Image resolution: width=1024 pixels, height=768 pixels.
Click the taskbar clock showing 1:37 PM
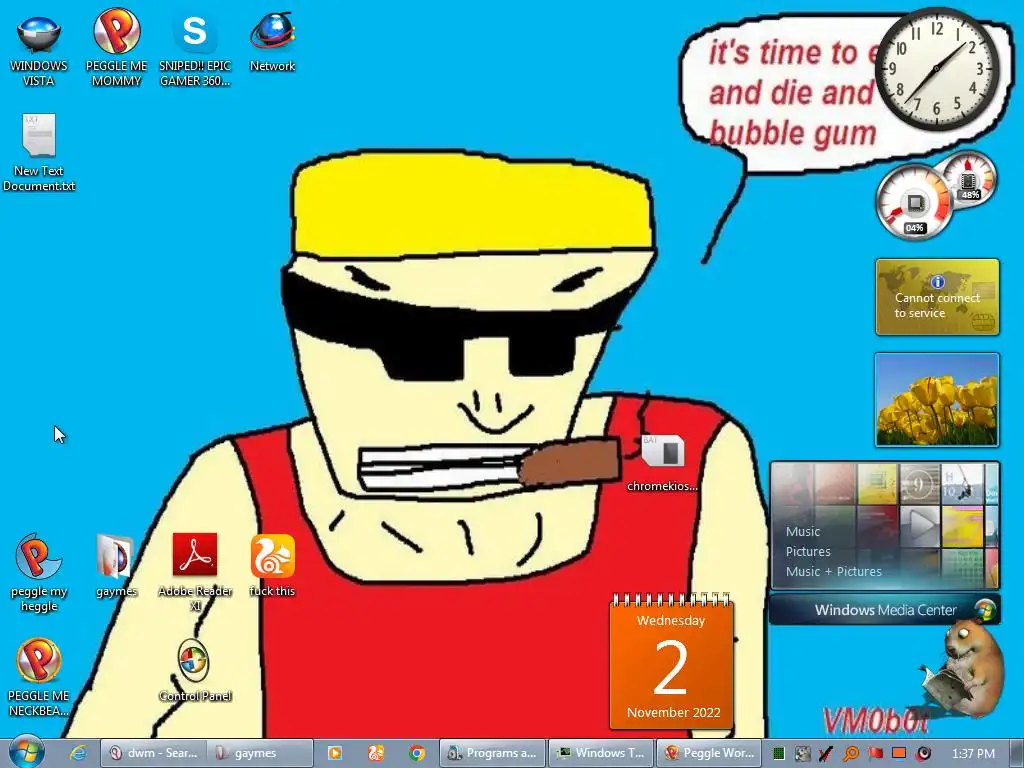[973, 754]
